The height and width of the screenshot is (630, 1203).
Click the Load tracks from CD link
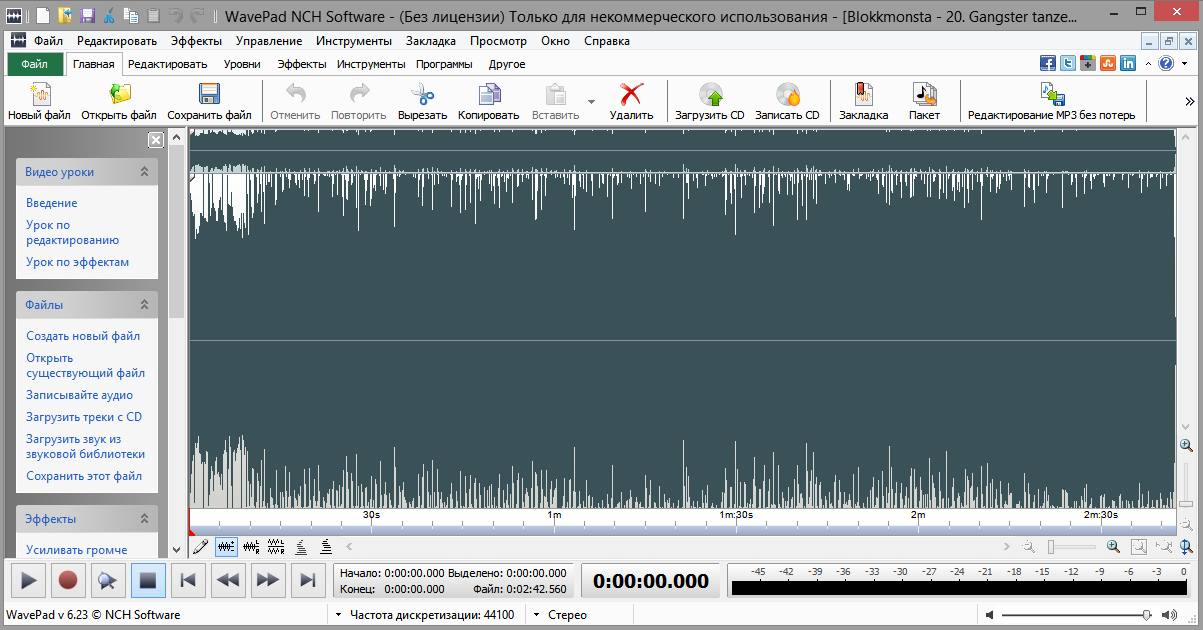[x=84, y=417]
